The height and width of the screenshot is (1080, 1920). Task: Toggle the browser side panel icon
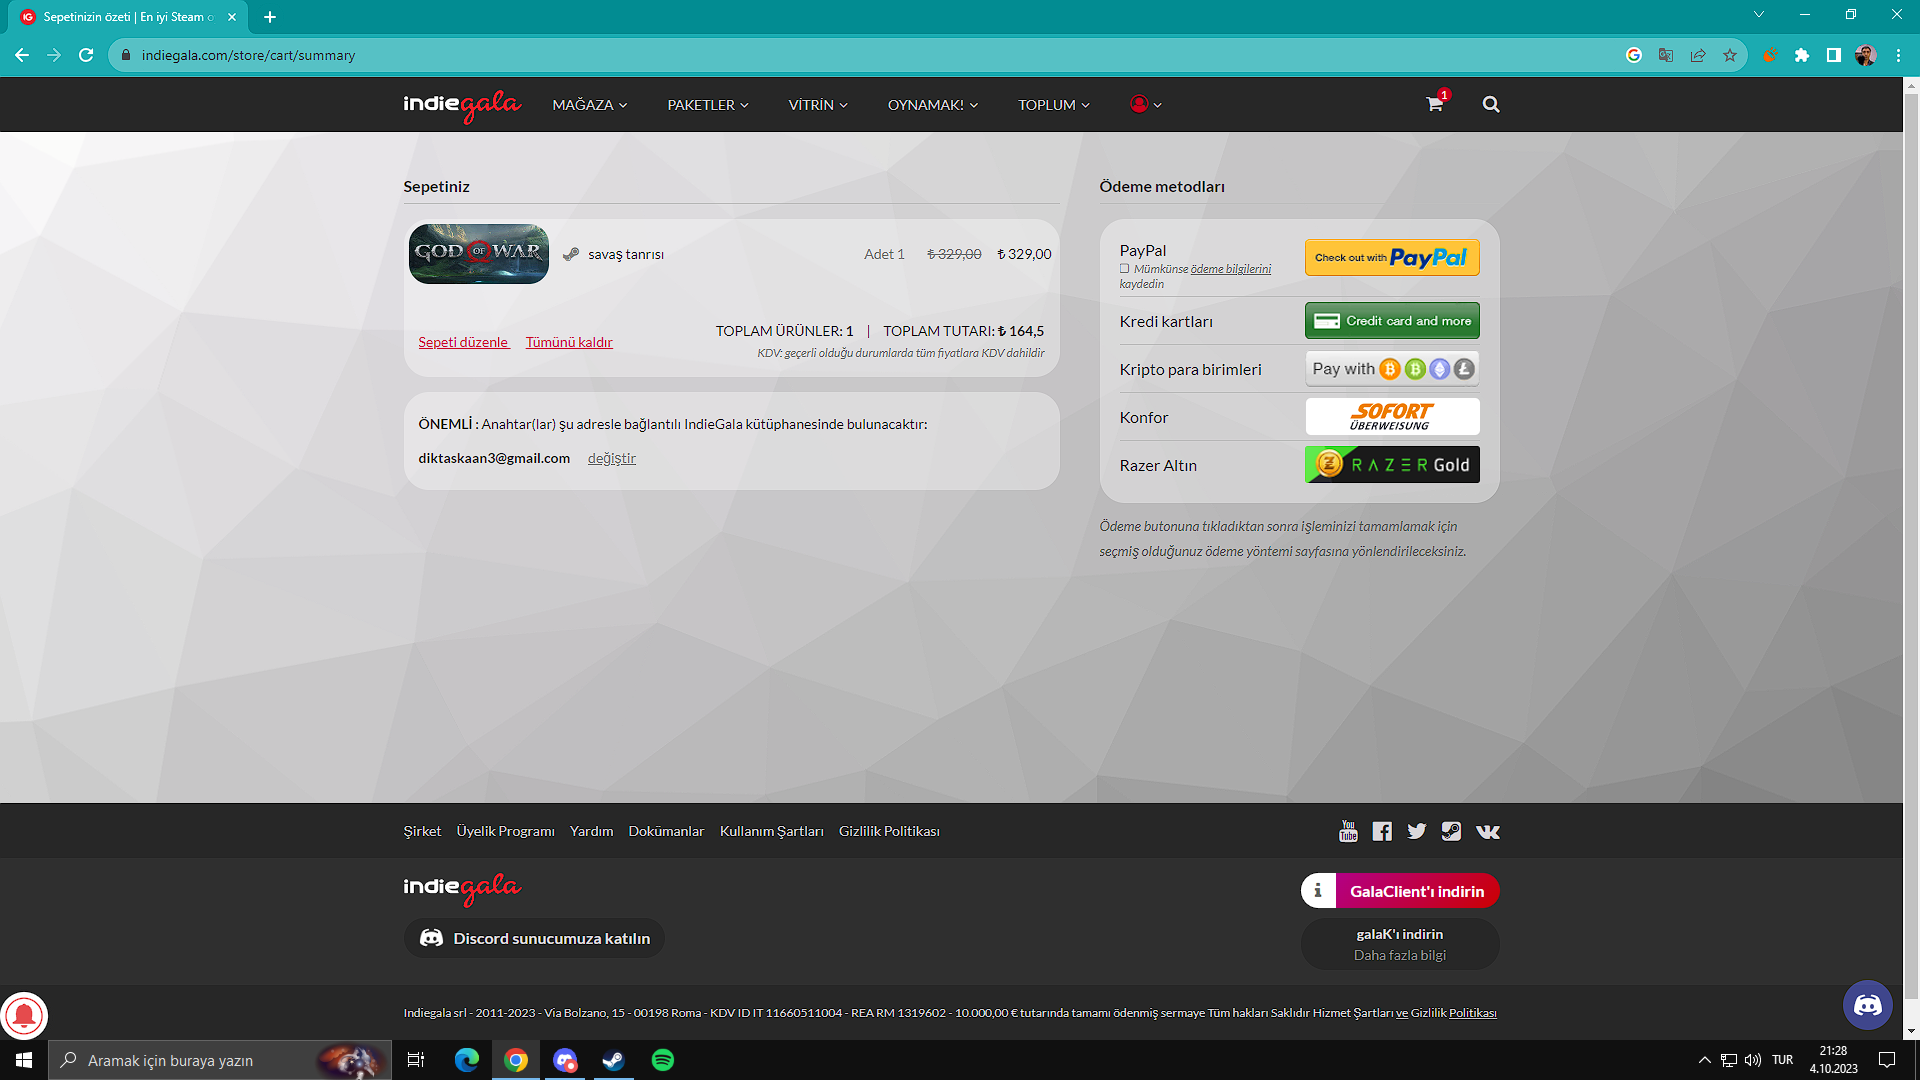[x=1834, y=55]
